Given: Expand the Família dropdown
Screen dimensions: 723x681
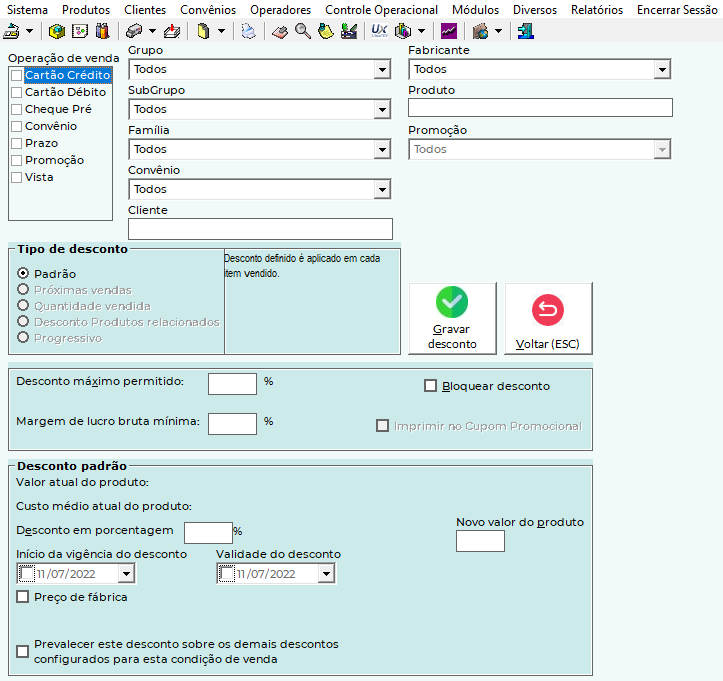Looking at the screenshot, I should 382,150.
